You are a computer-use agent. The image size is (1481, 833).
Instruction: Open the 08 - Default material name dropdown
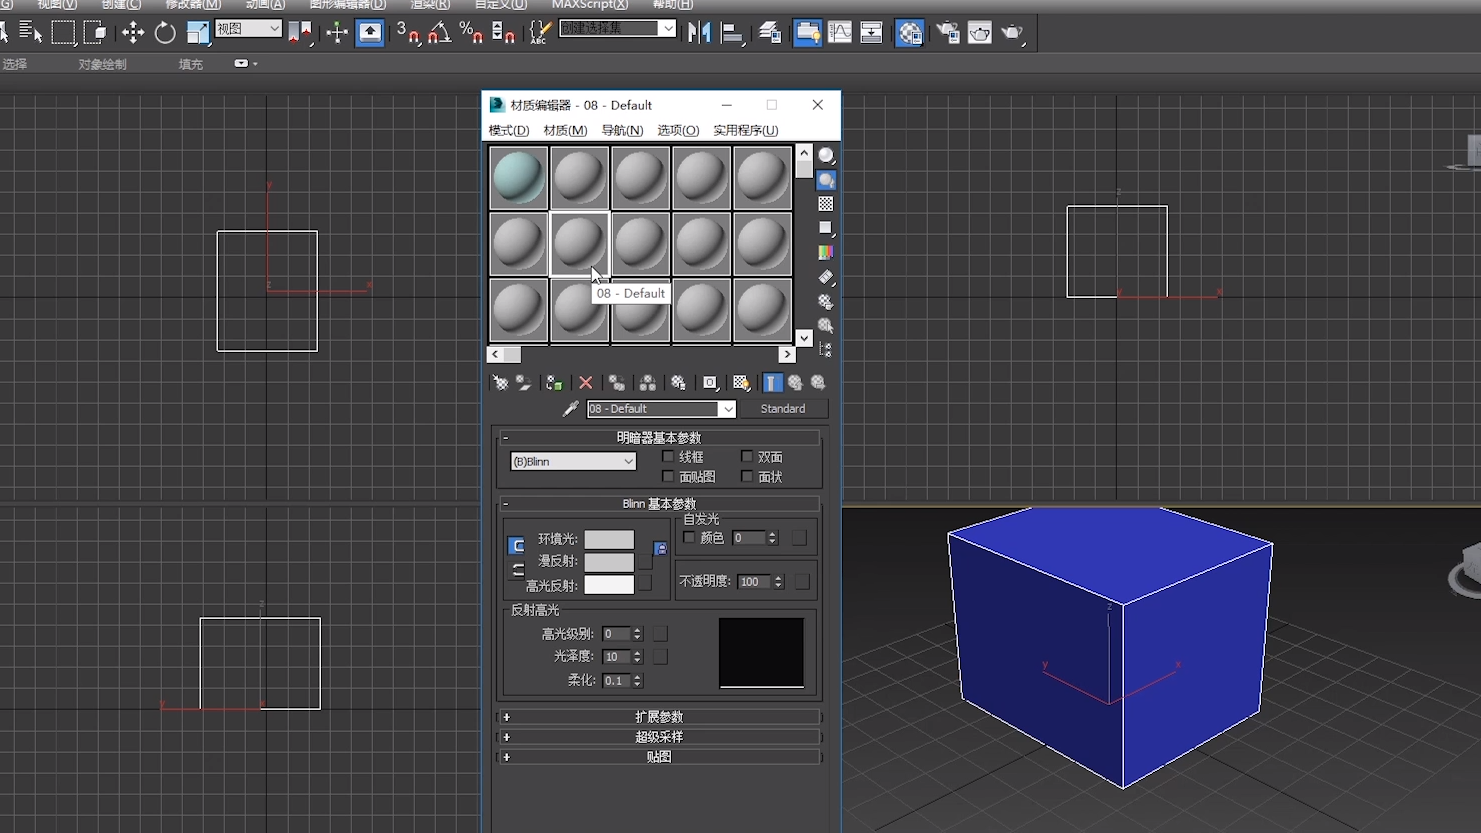click(661, 409)
